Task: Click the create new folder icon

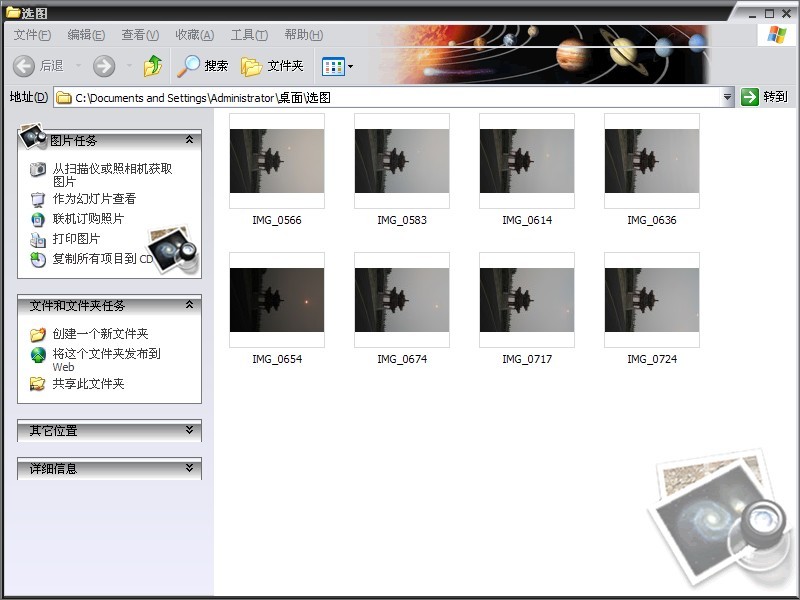Action: point(37,334)
